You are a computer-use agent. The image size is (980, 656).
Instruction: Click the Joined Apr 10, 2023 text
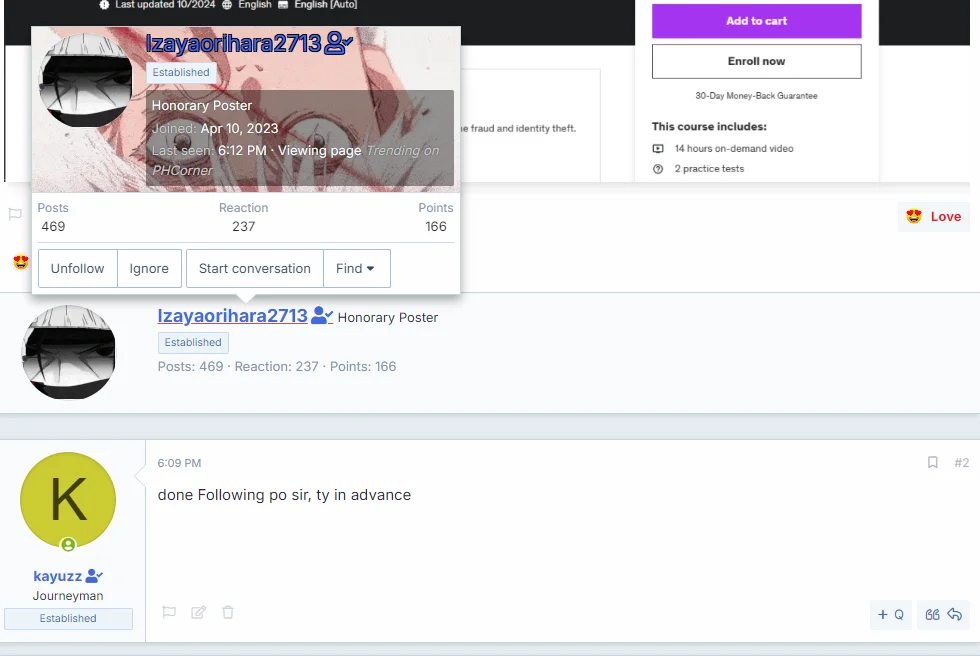point(215,128)
